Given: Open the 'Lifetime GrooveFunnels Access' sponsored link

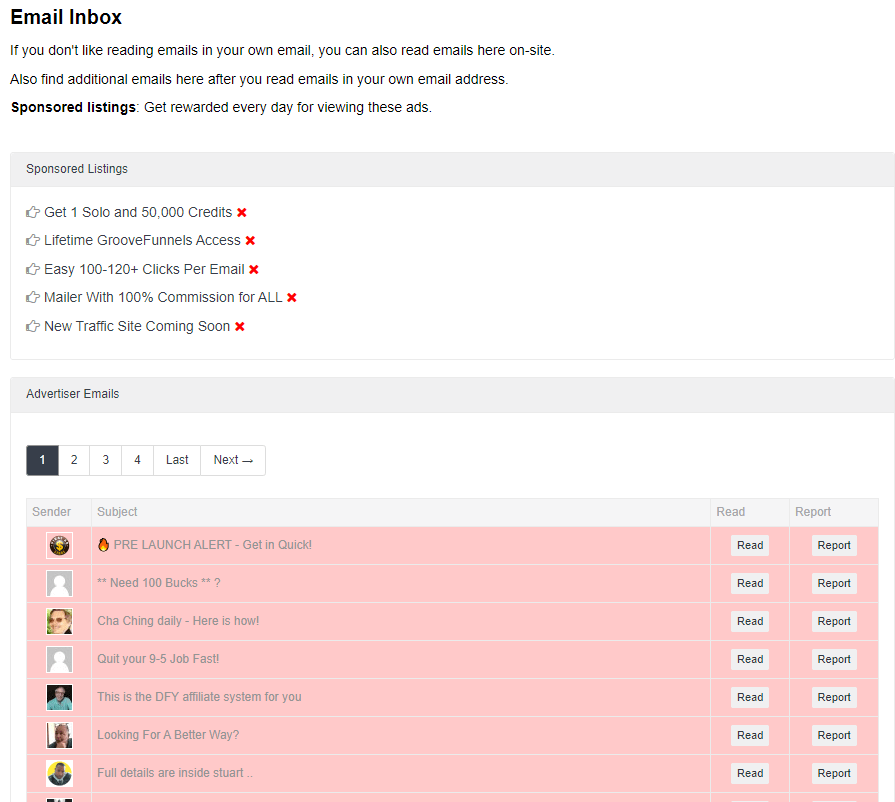Looking at the screenshot, I should pyautogui.click(x=141, y=240).
